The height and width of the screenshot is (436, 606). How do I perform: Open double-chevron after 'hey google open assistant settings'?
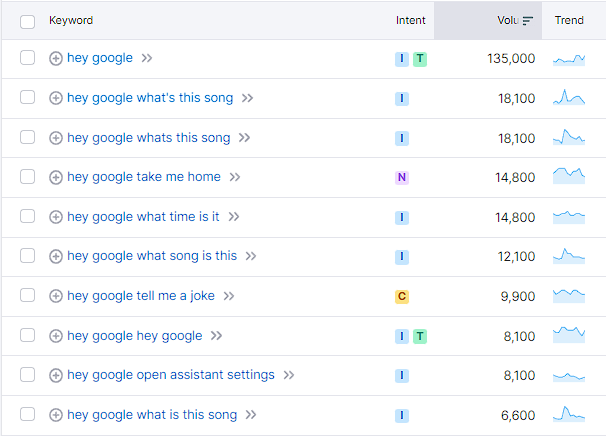click(x=289, y=375)
